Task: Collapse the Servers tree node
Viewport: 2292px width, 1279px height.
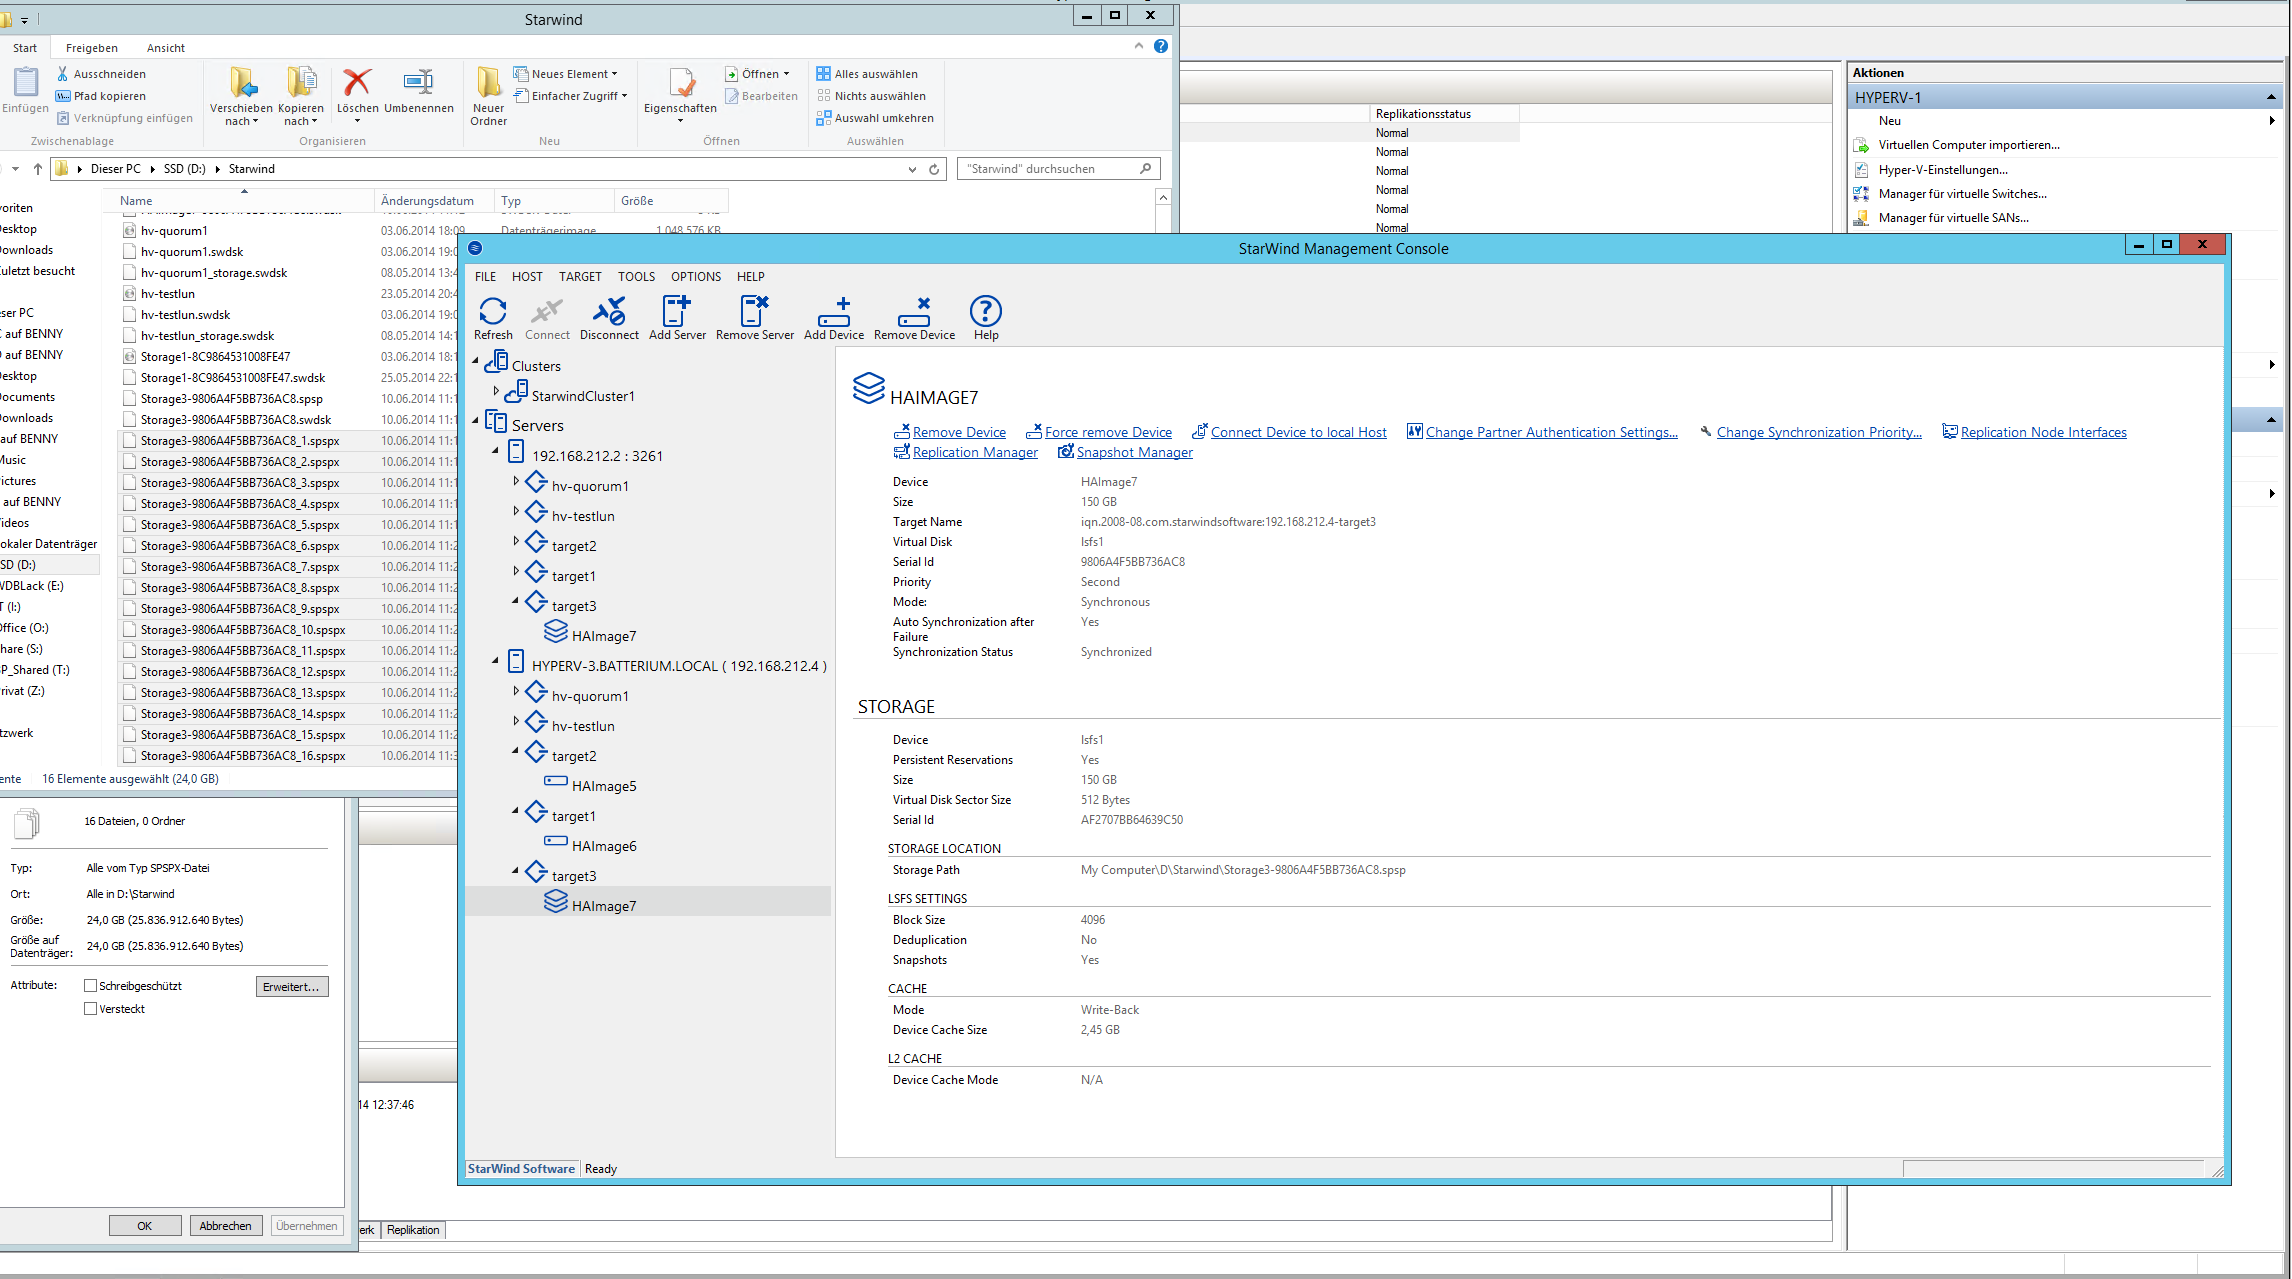Action: (x=476, y=421)
